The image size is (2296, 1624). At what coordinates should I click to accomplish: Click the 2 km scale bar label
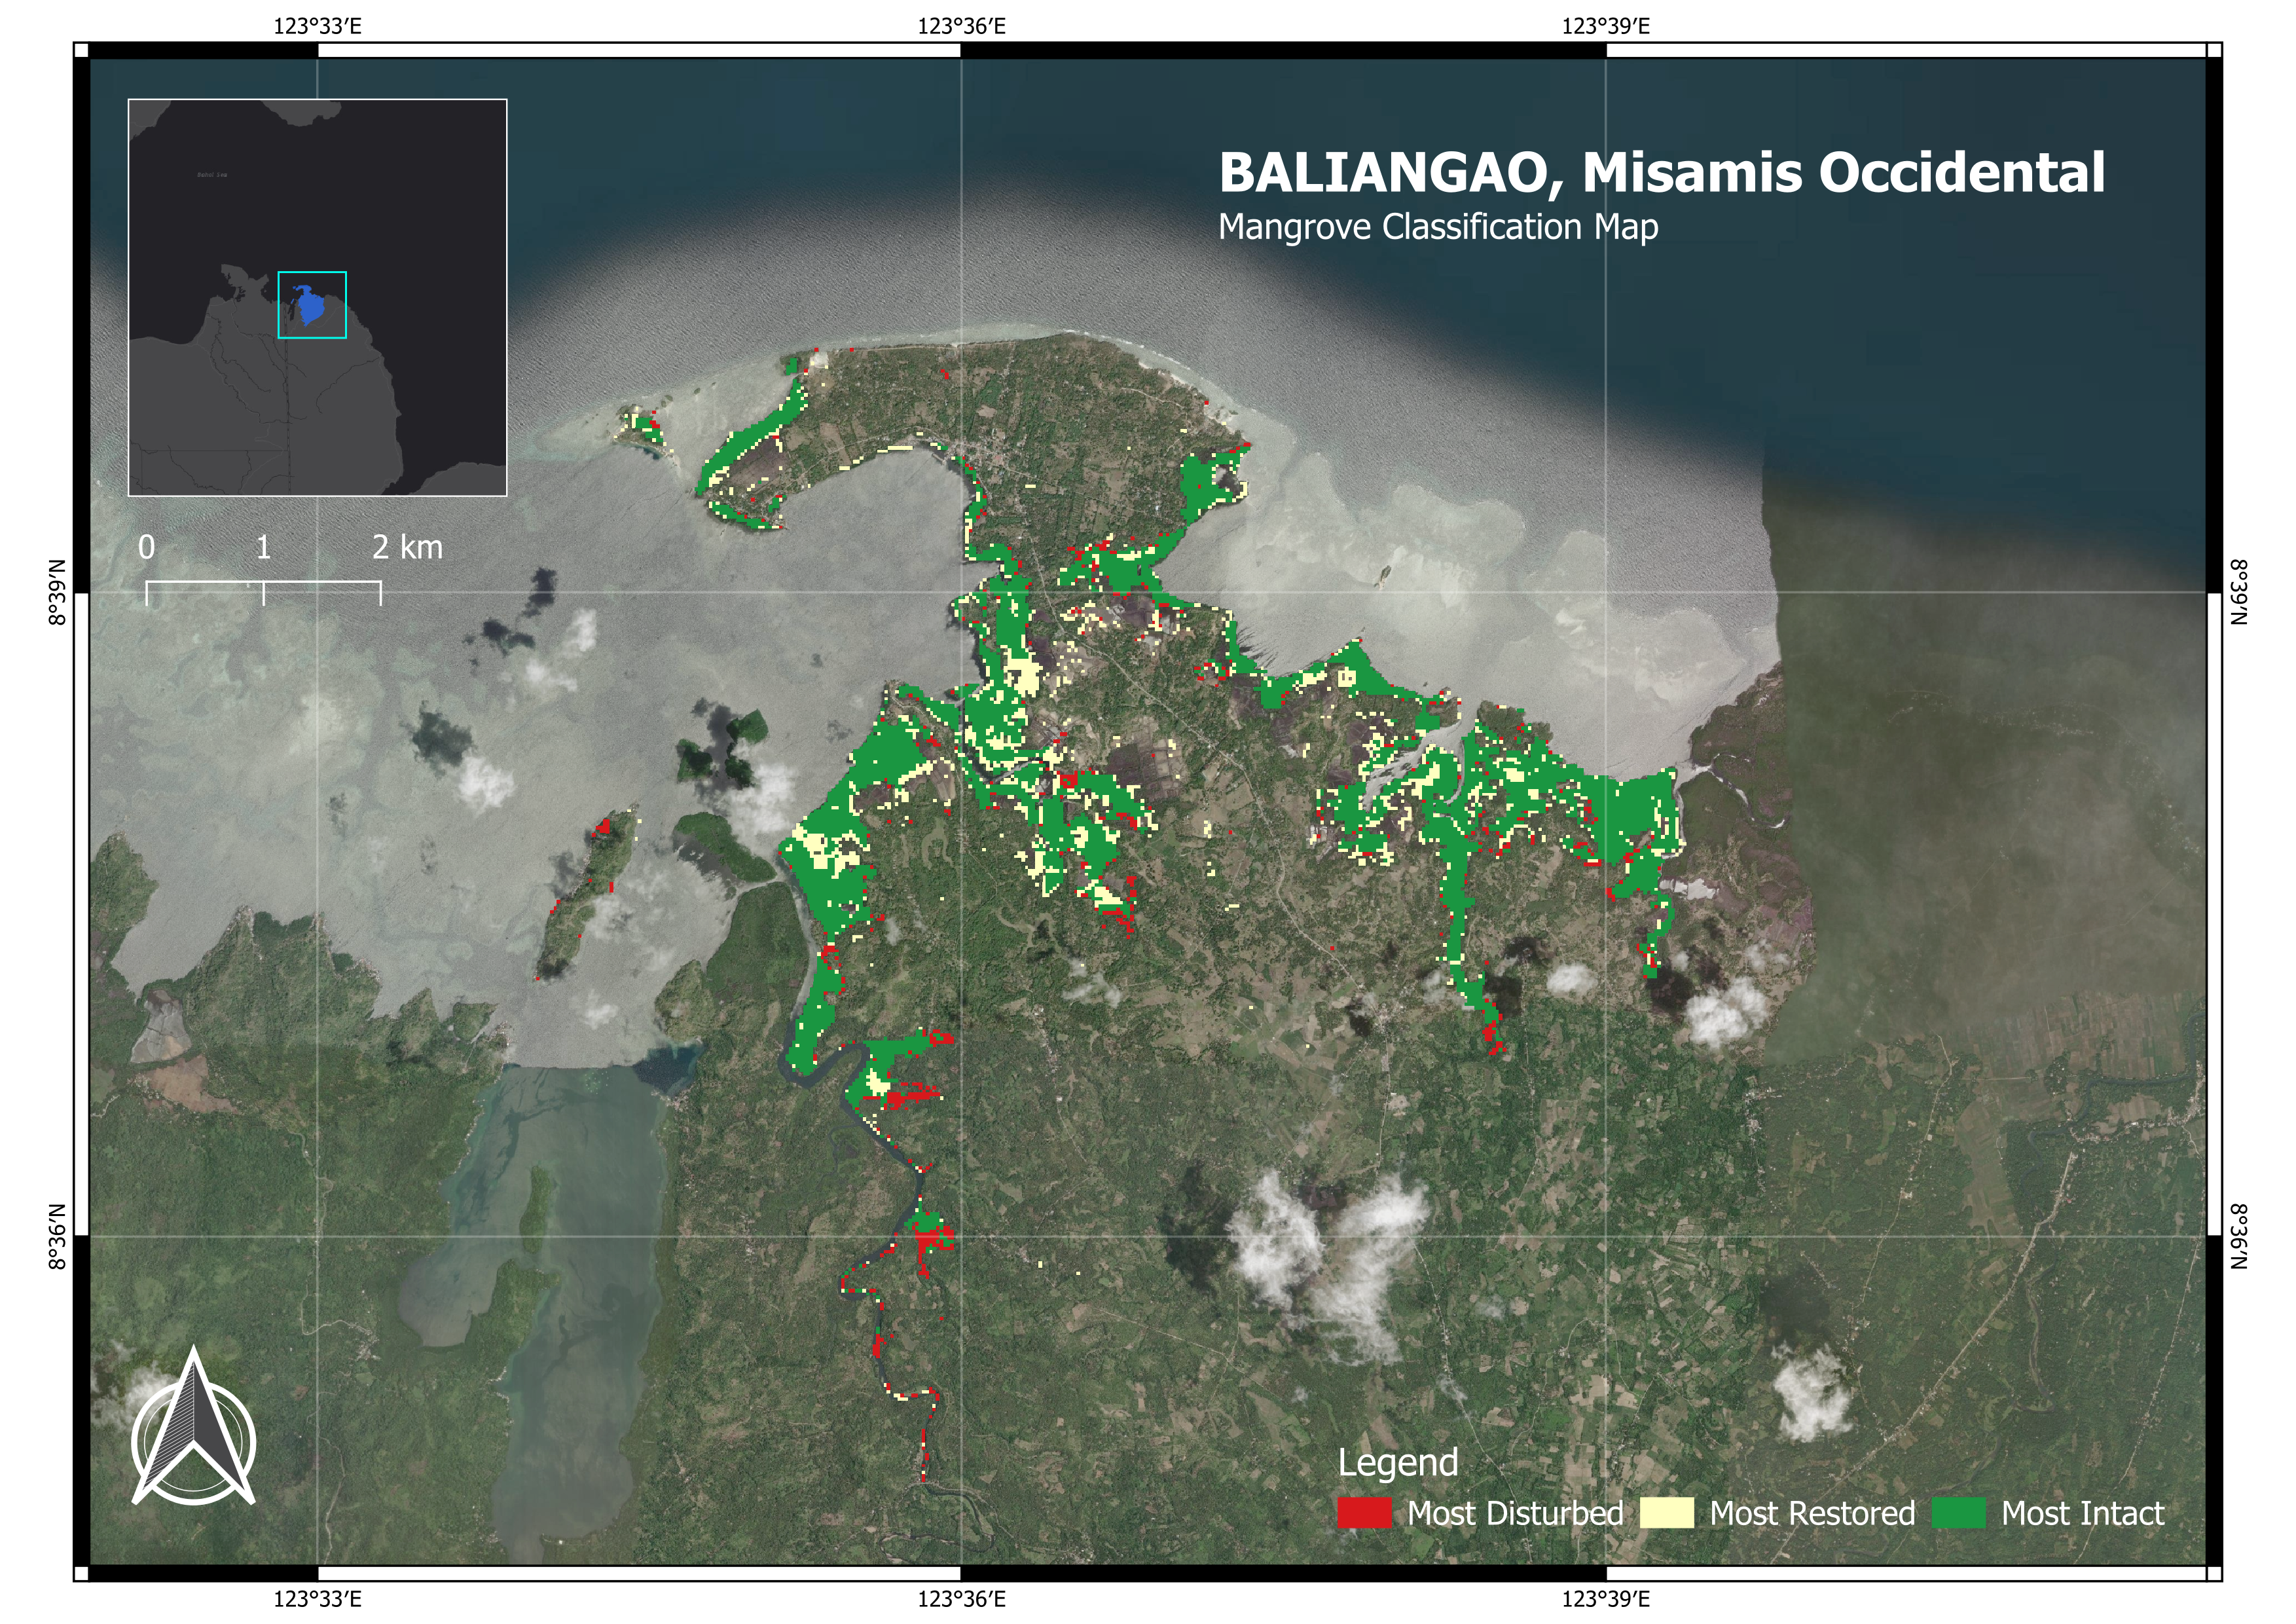(x=407, y=547)
